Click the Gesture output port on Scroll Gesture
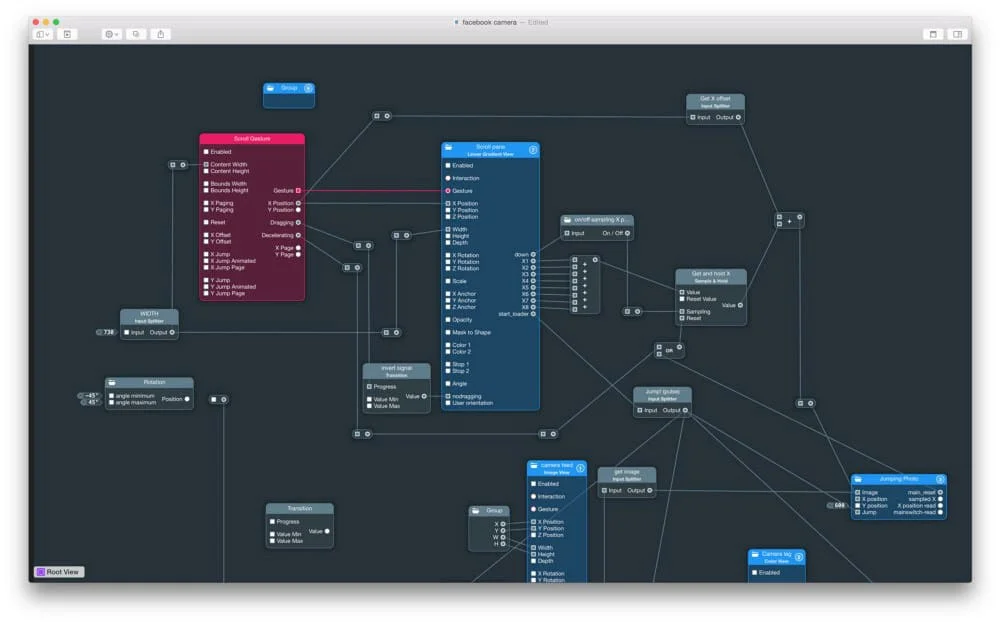This screenshot has width=1000, height=622. (x=298, y=190)
